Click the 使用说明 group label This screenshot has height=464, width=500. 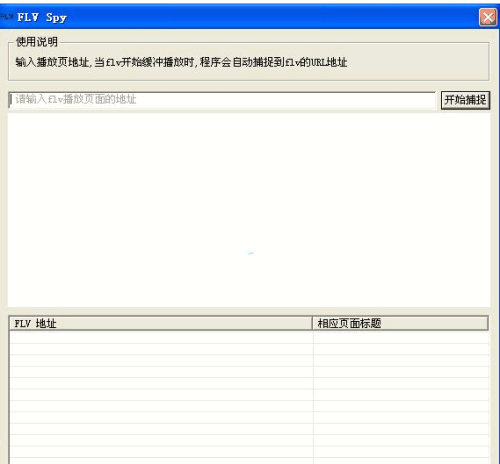(x=37, y=42)
